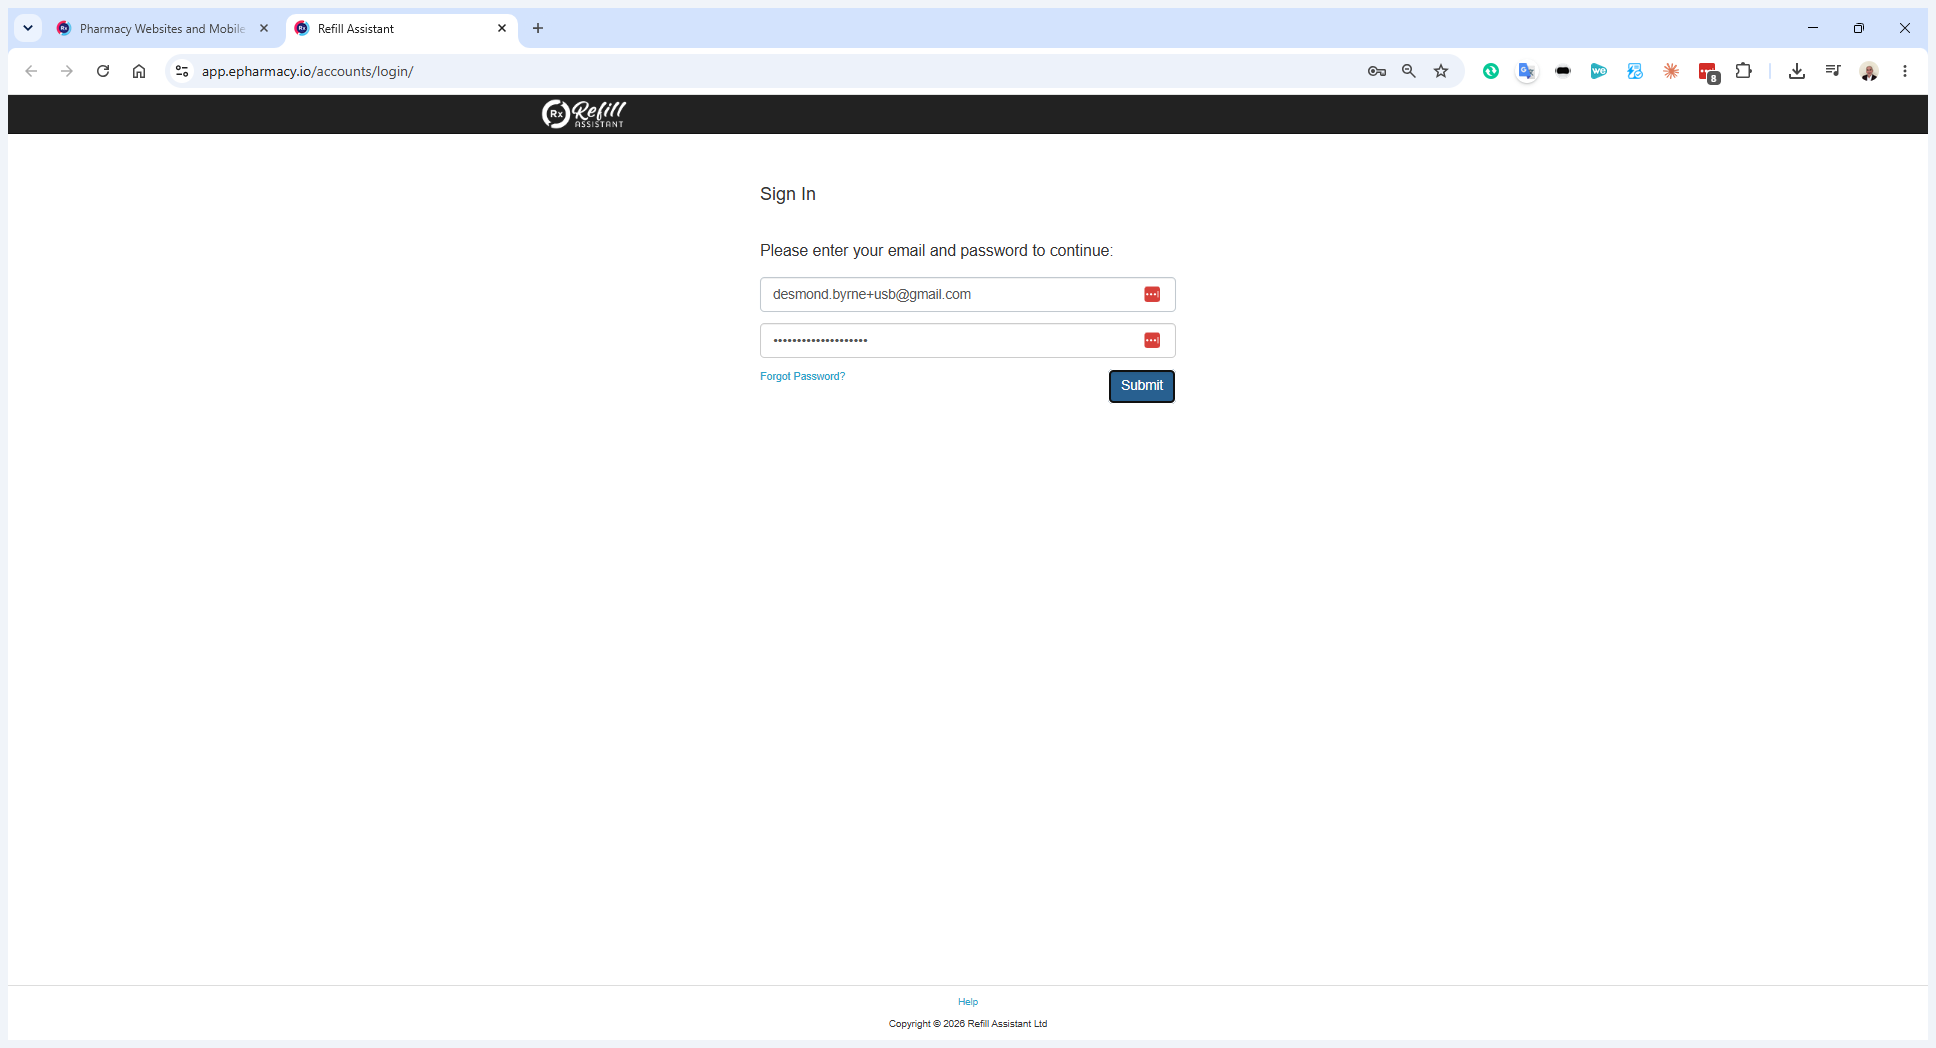Open the Help link in footer
1936x1048 pixels.
968,1001
